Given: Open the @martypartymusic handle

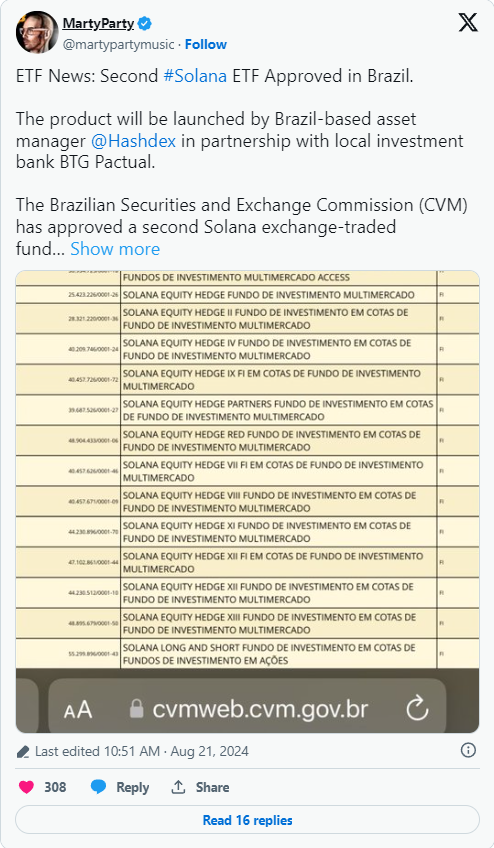Looking at the screenshot, I should [118, 44].
